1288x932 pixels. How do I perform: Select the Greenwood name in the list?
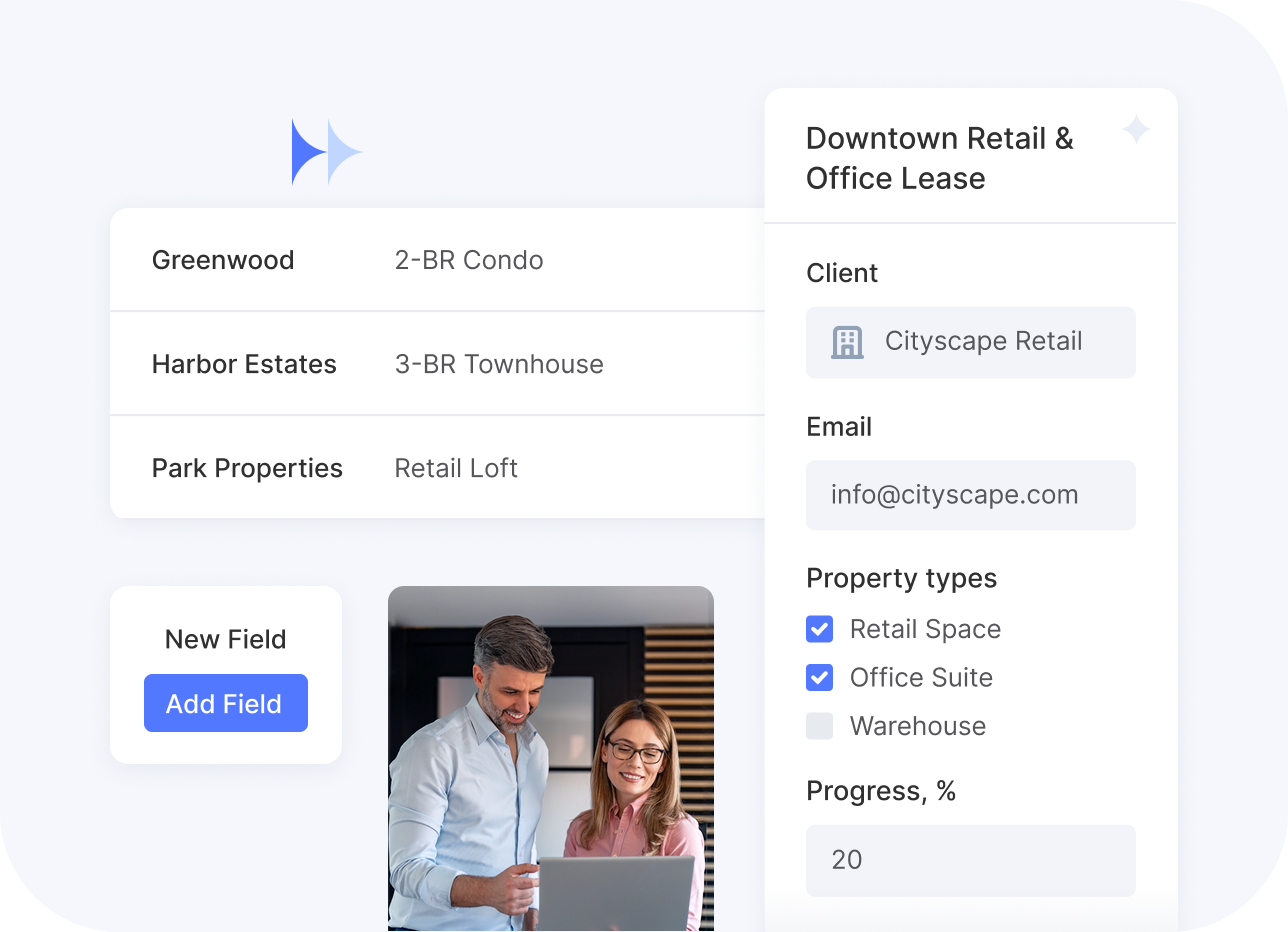[x=223, y=260]
